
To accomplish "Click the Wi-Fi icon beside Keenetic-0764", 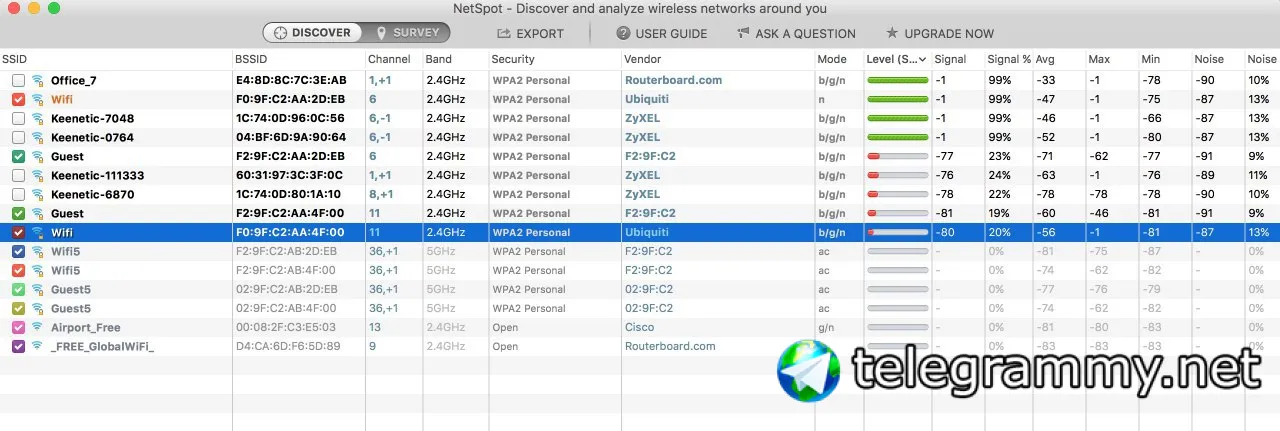I will [38, 137].
